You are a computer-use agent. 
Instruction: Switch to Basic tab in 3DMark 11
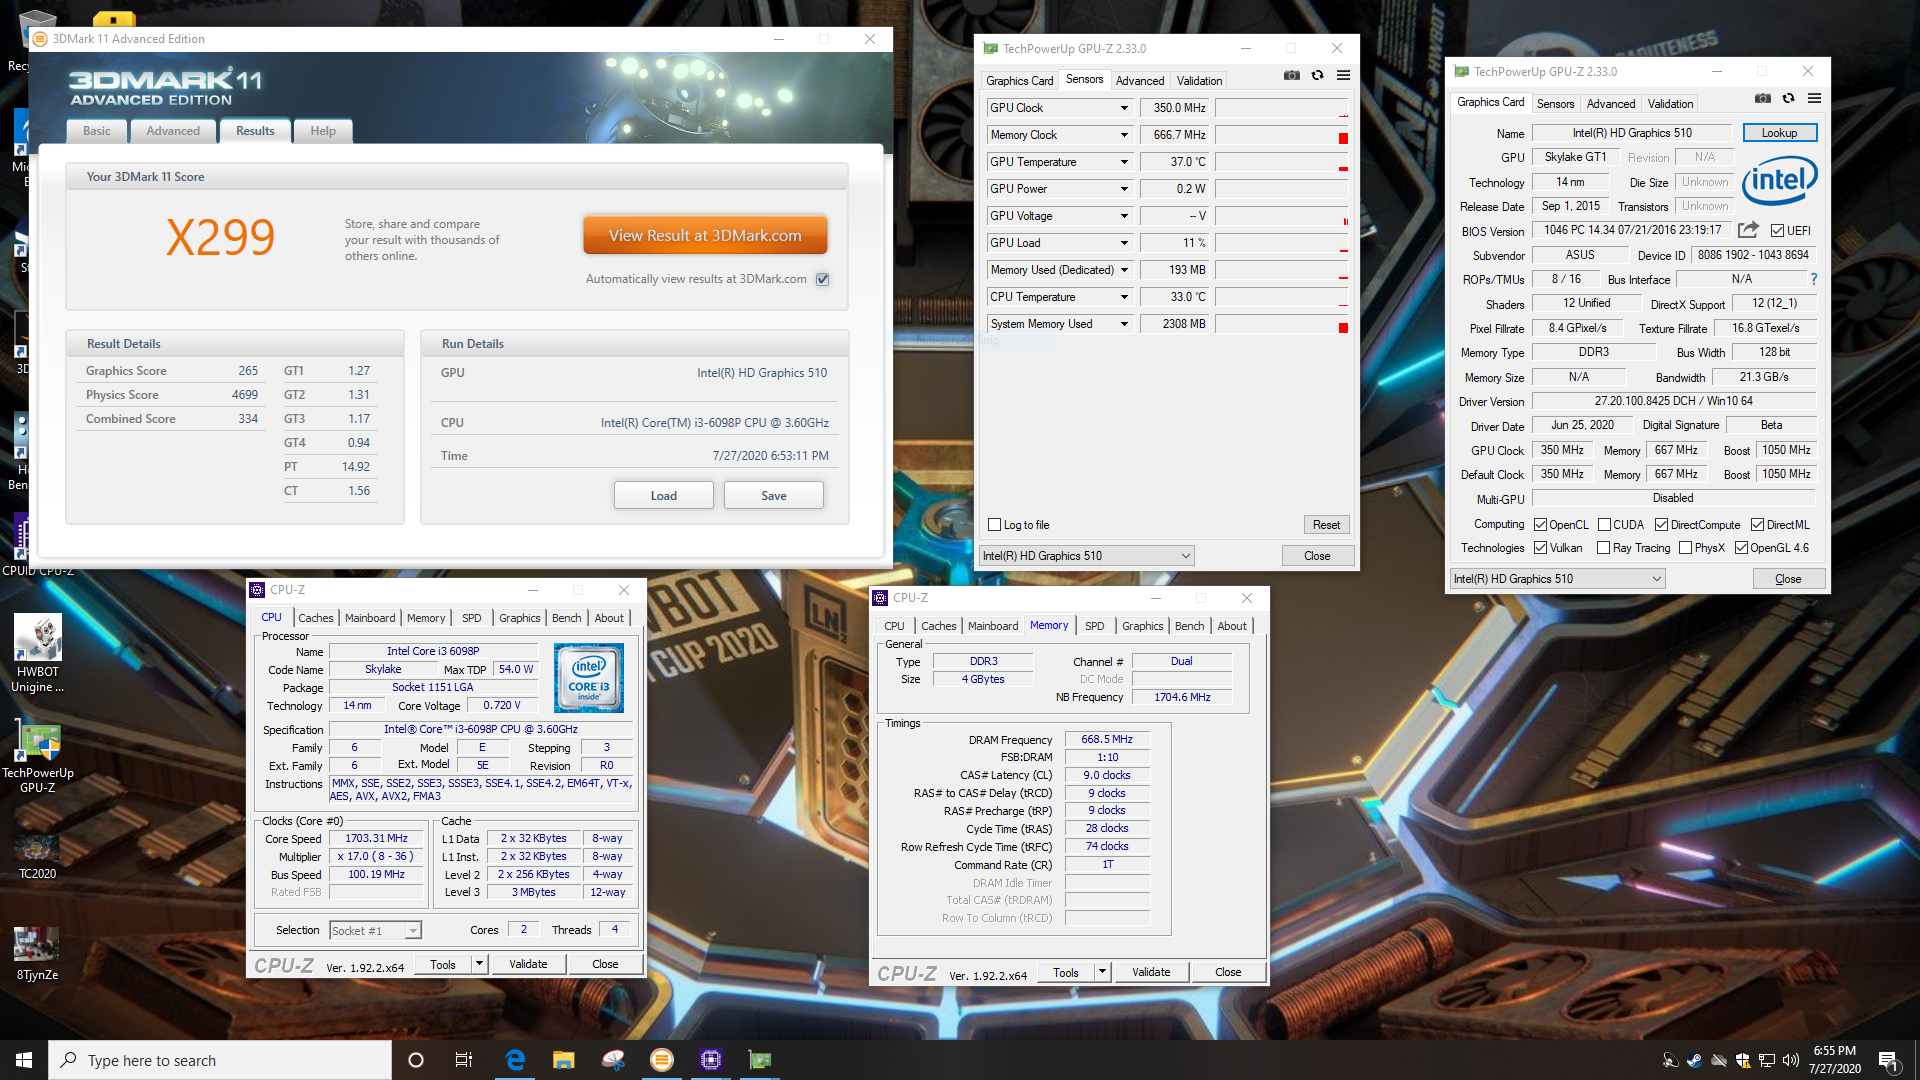coord(97,131)
